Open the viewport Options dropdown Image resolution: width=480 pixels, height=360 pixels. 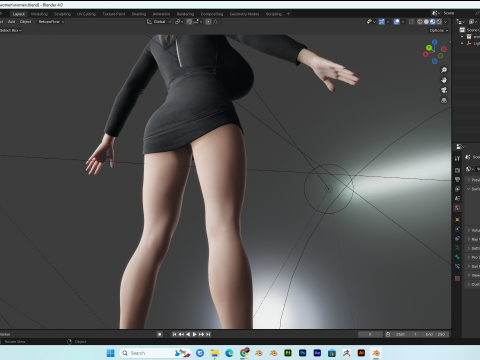(439, 30)
